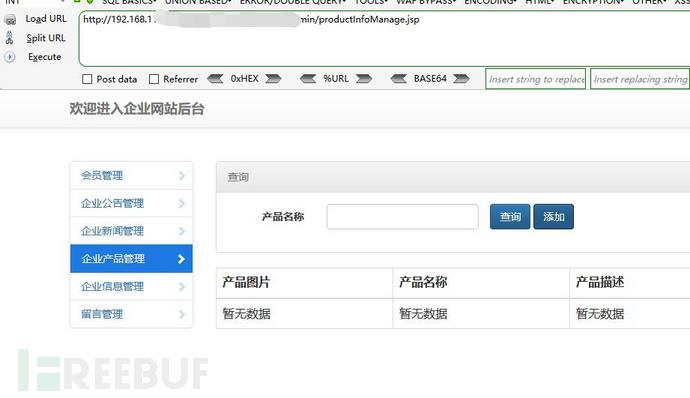690x398 pixels.
Task: Click the 查询 panel header
Action: pyautogui.click(x=453, y=177)
